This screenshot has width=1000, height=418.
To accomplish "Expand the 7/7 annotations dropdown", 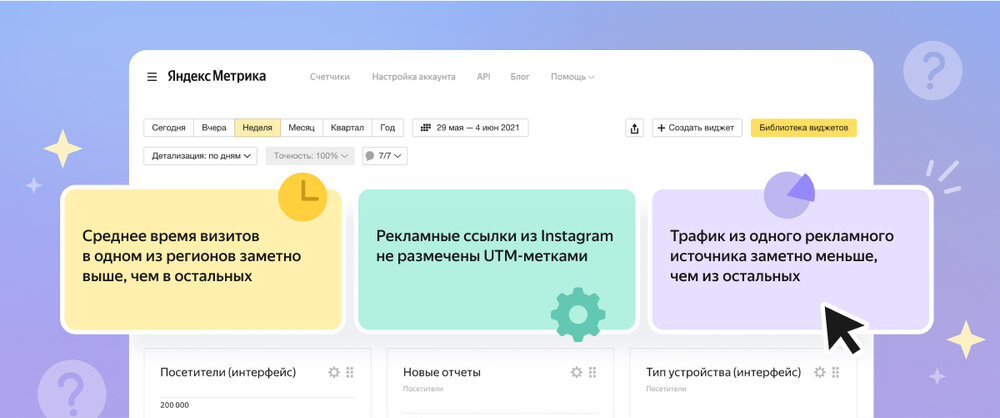I will pyautogui.click(x=385, y=156).
